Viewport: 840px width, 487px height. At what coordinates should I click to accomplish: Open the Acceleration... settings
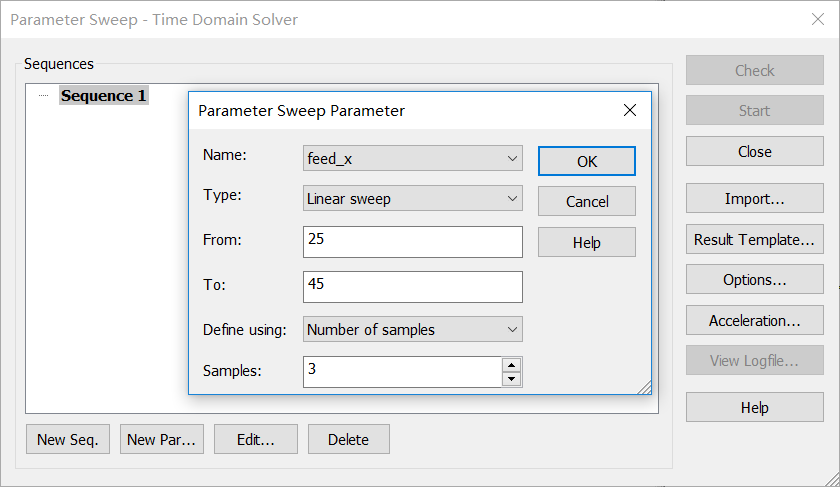point(754,320)
